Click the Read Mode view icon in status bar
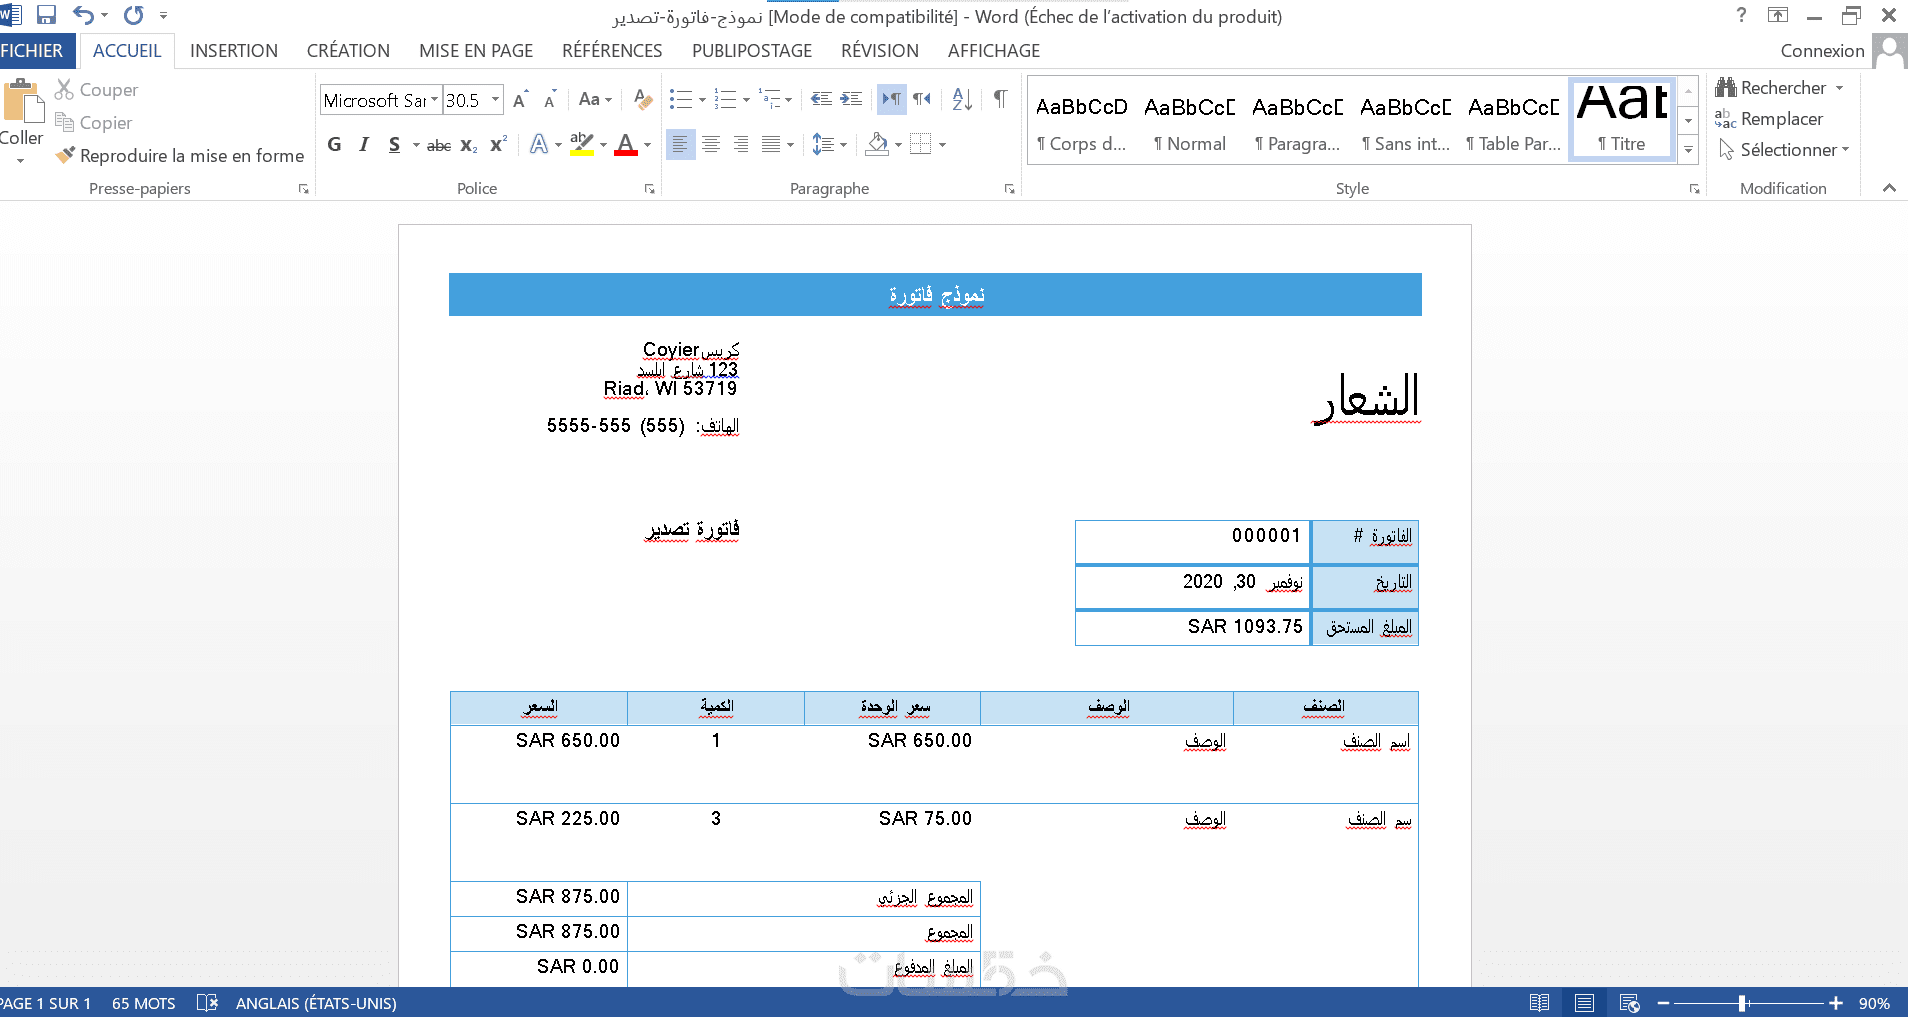The image size is (1908, 1017). [x=1539, y=1003]
